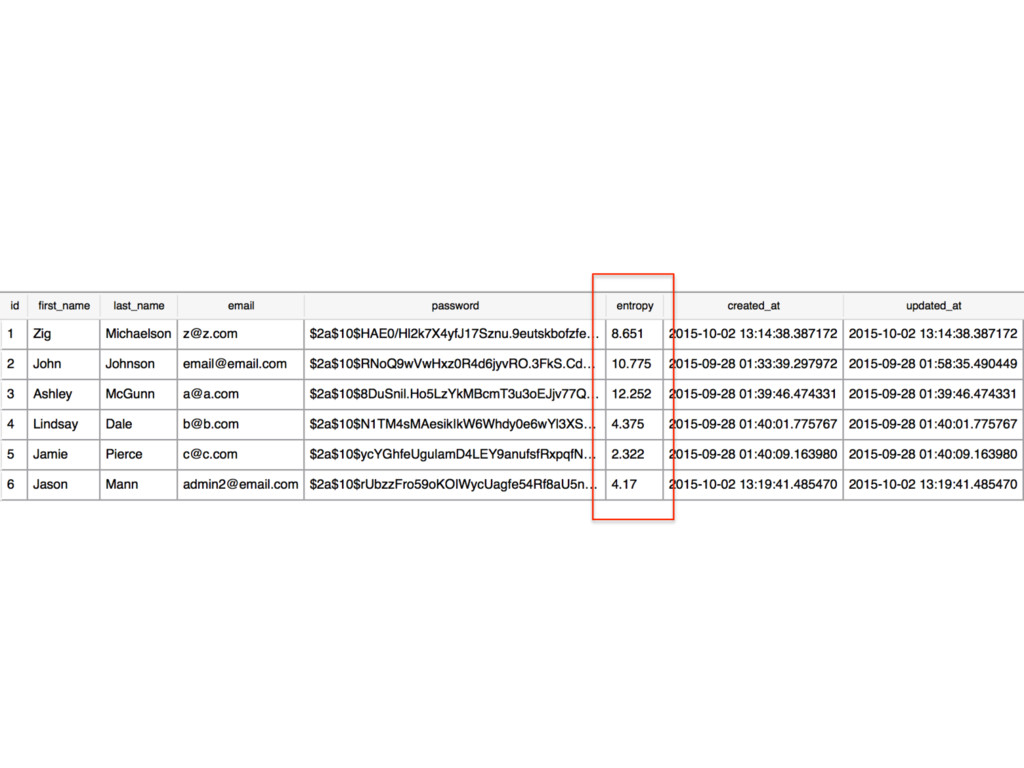Viewport: 1024px width, 768px height.
Task: Click id cell 1 in Zig's row
Action: pyautogui.click(x=14, y=334)
